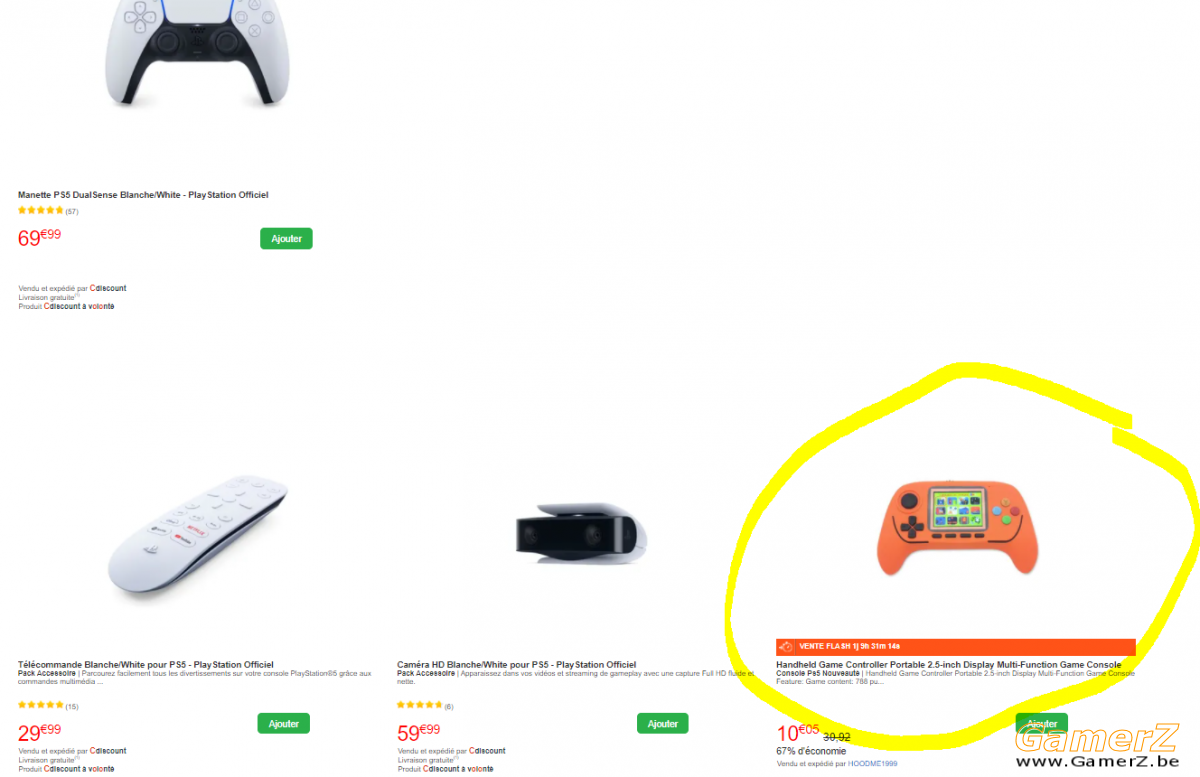Click the Vente Flash timer icon
Screen dimensions: 1200x777
tap(786, 646)
